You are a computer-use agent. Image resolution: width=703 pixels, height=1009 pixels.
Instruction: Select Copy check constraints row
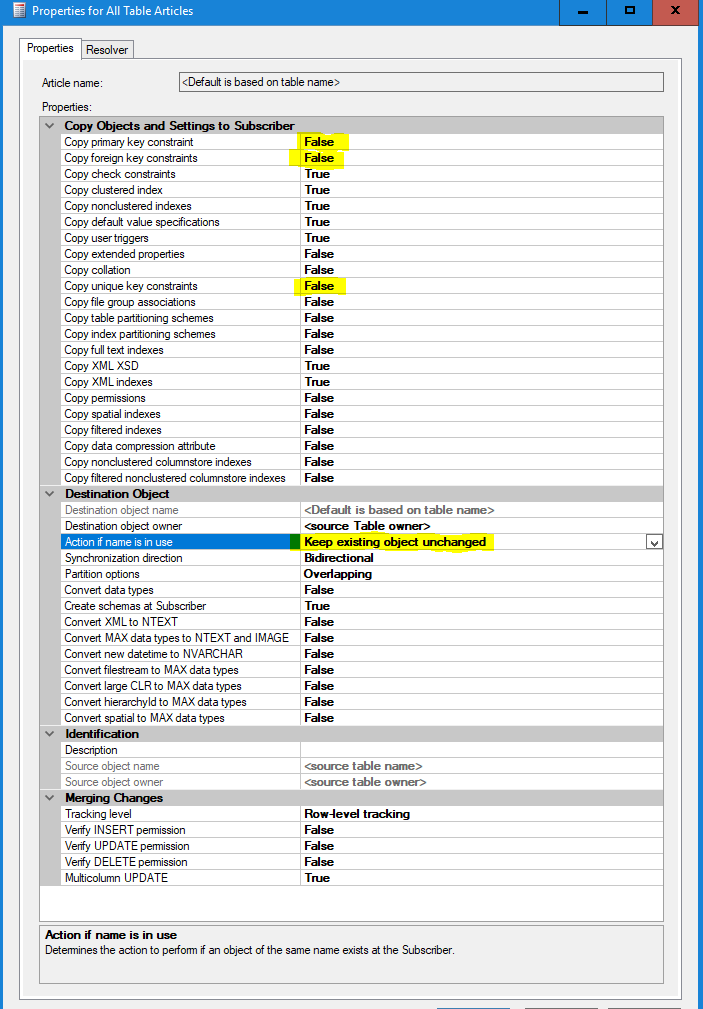click(362, 174)
